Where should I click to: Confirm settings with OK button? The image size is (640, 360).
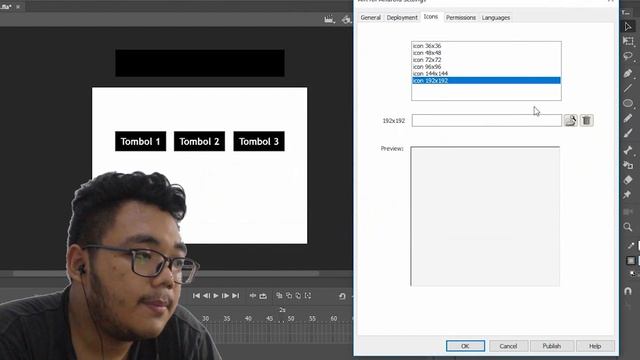point(465,346)
